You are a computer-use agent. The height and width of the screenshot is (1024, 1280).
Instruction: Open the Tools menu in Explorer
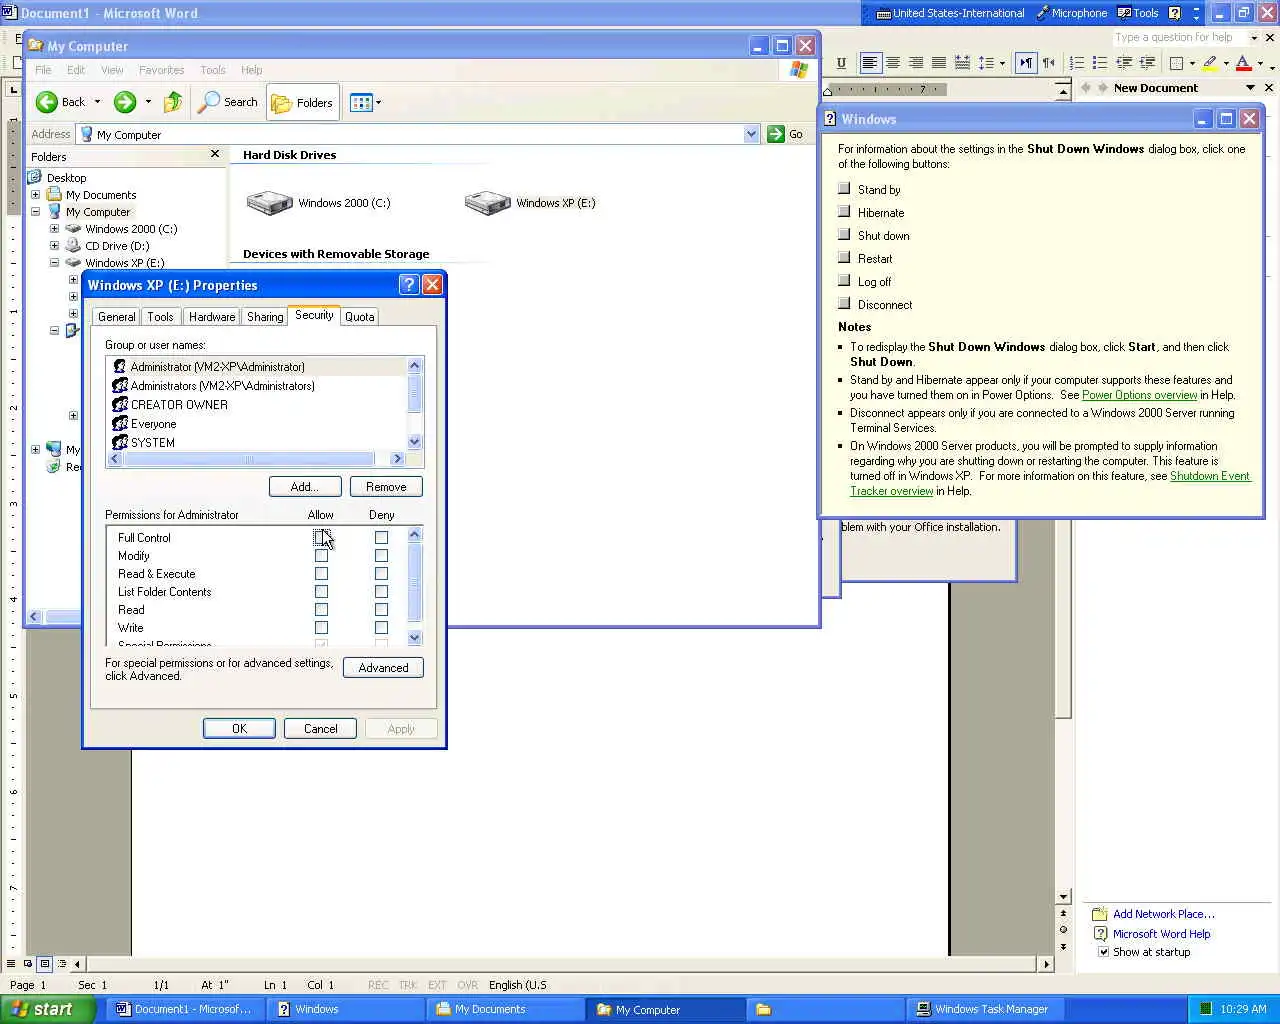213,70
